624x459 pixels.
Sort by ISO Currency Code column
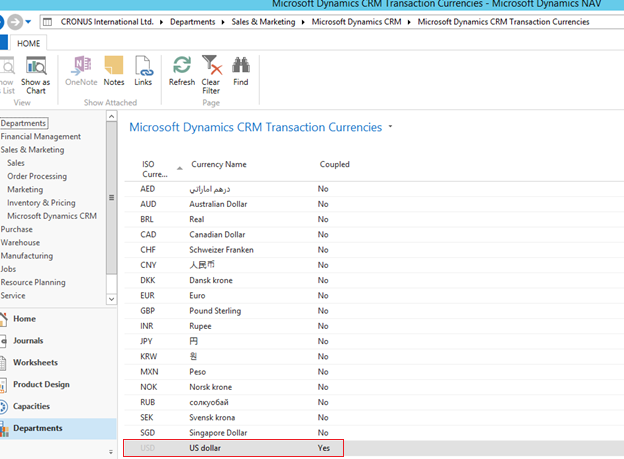(x=155, y=169)
